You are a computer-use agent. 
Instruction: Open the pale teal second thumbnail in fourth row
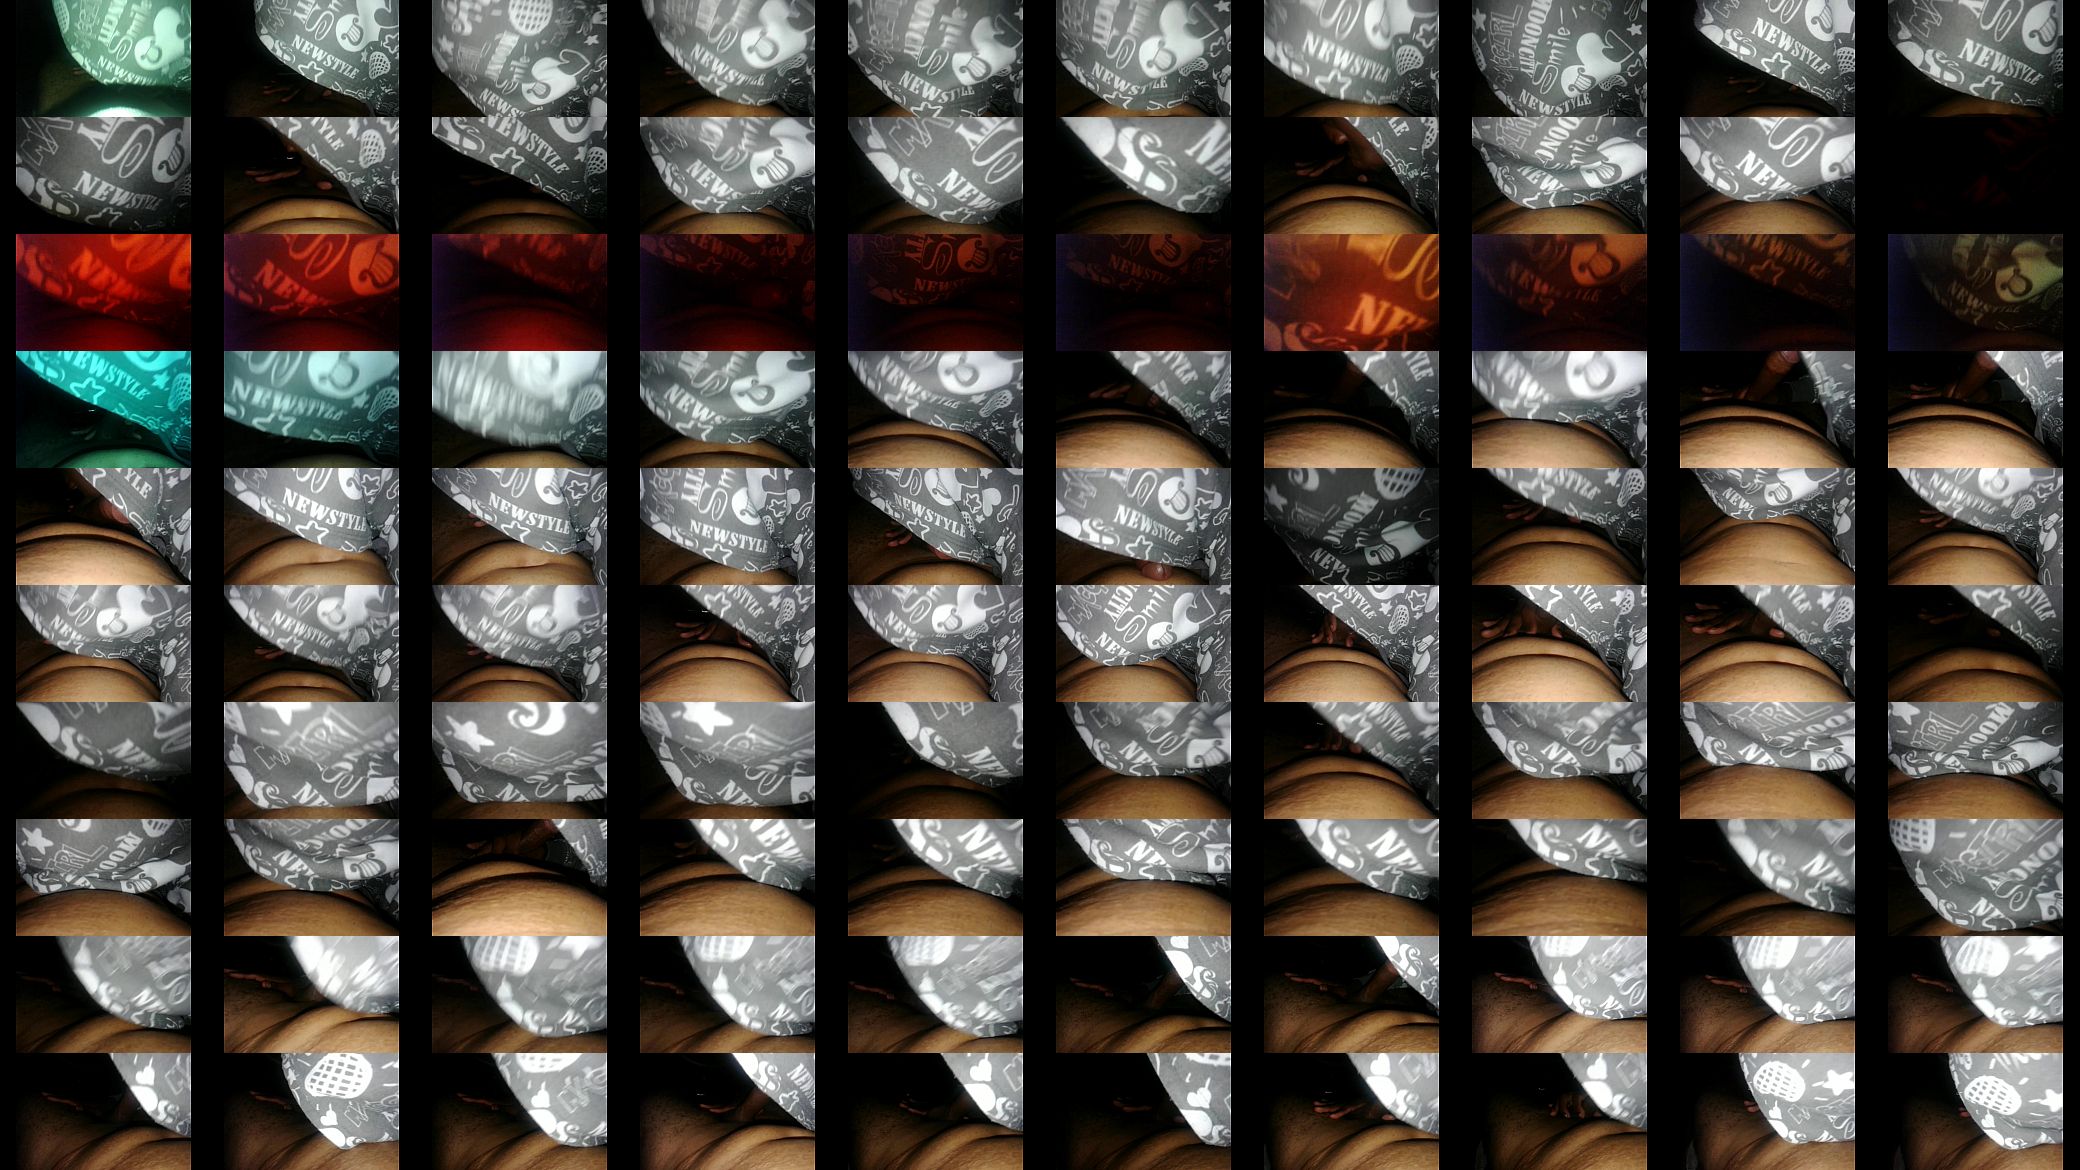coord(311,409)
